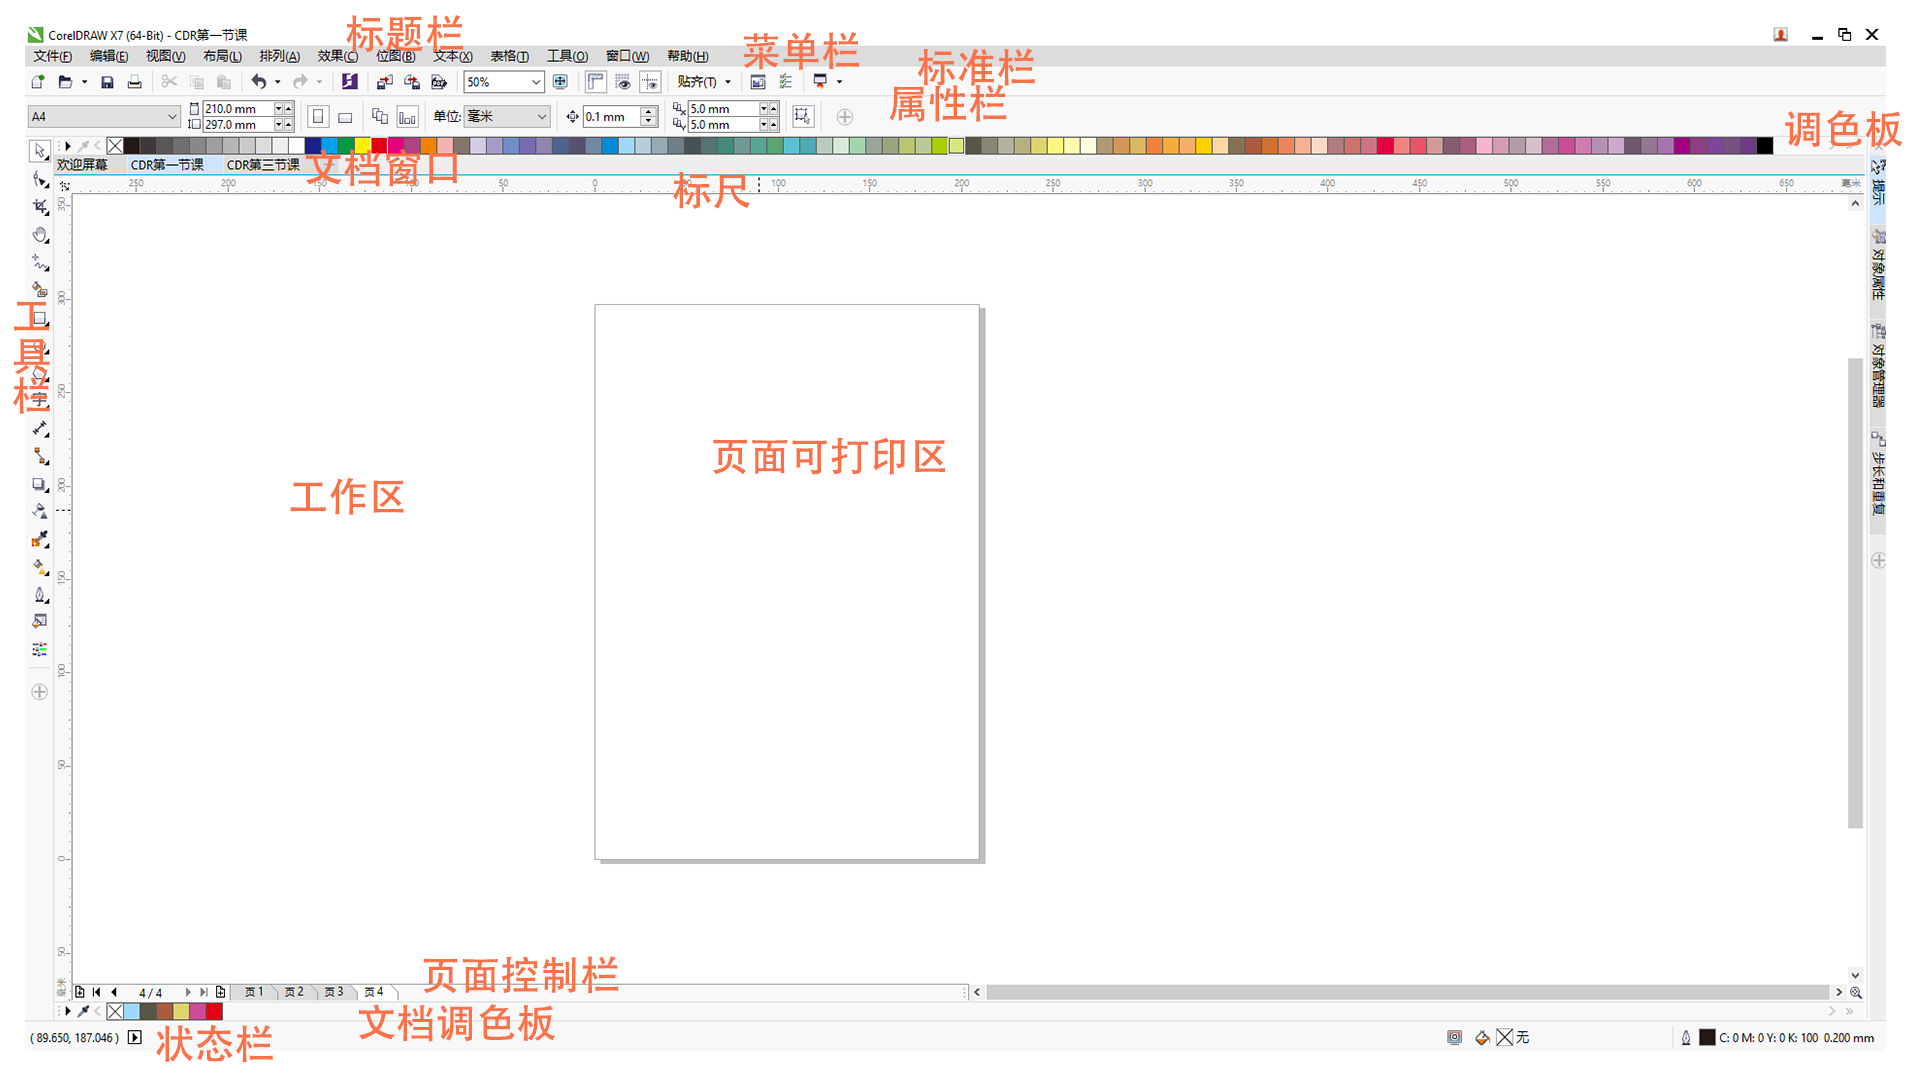This screenshot has height=1080, width=1920.
Task: Pick the red swatch in document palette
Action: [x=214, y=1012]
